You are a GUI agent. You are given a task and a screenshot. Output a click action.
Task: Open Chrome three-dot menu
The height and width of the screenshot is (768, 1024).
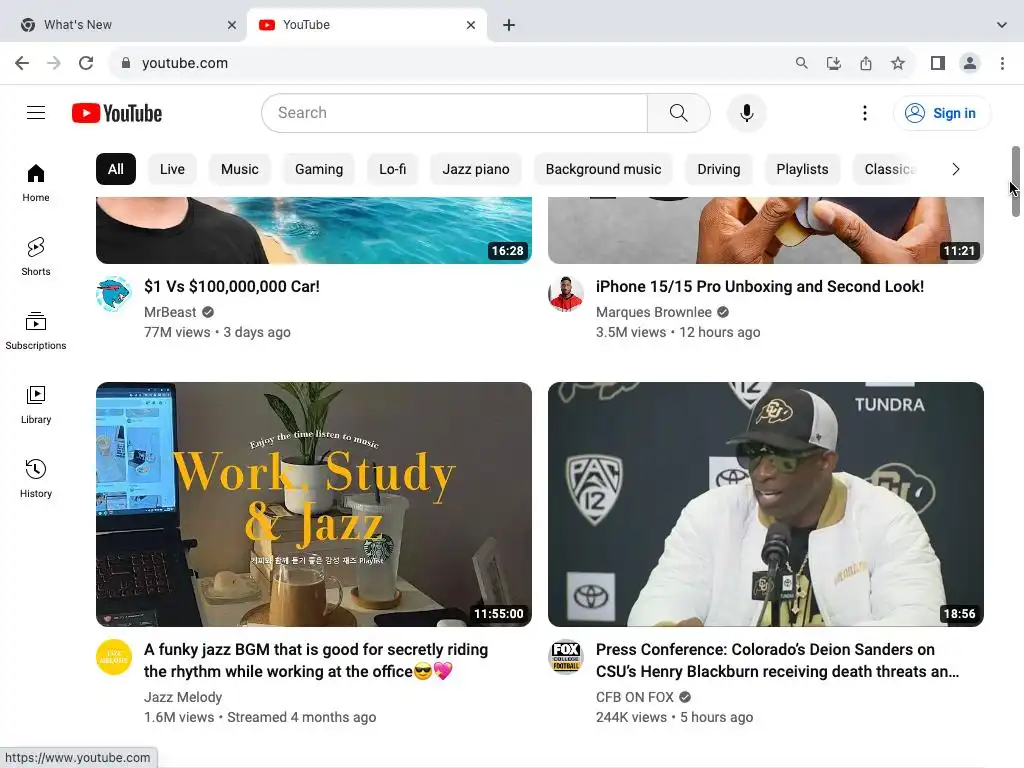pyautogui.click(x=1002, y=63)
